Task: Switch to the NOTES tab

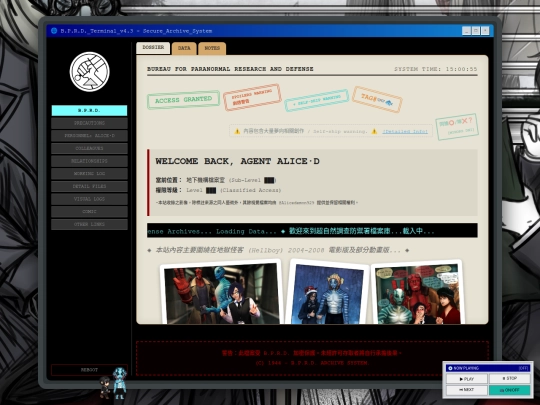Action: click(212, 48)
